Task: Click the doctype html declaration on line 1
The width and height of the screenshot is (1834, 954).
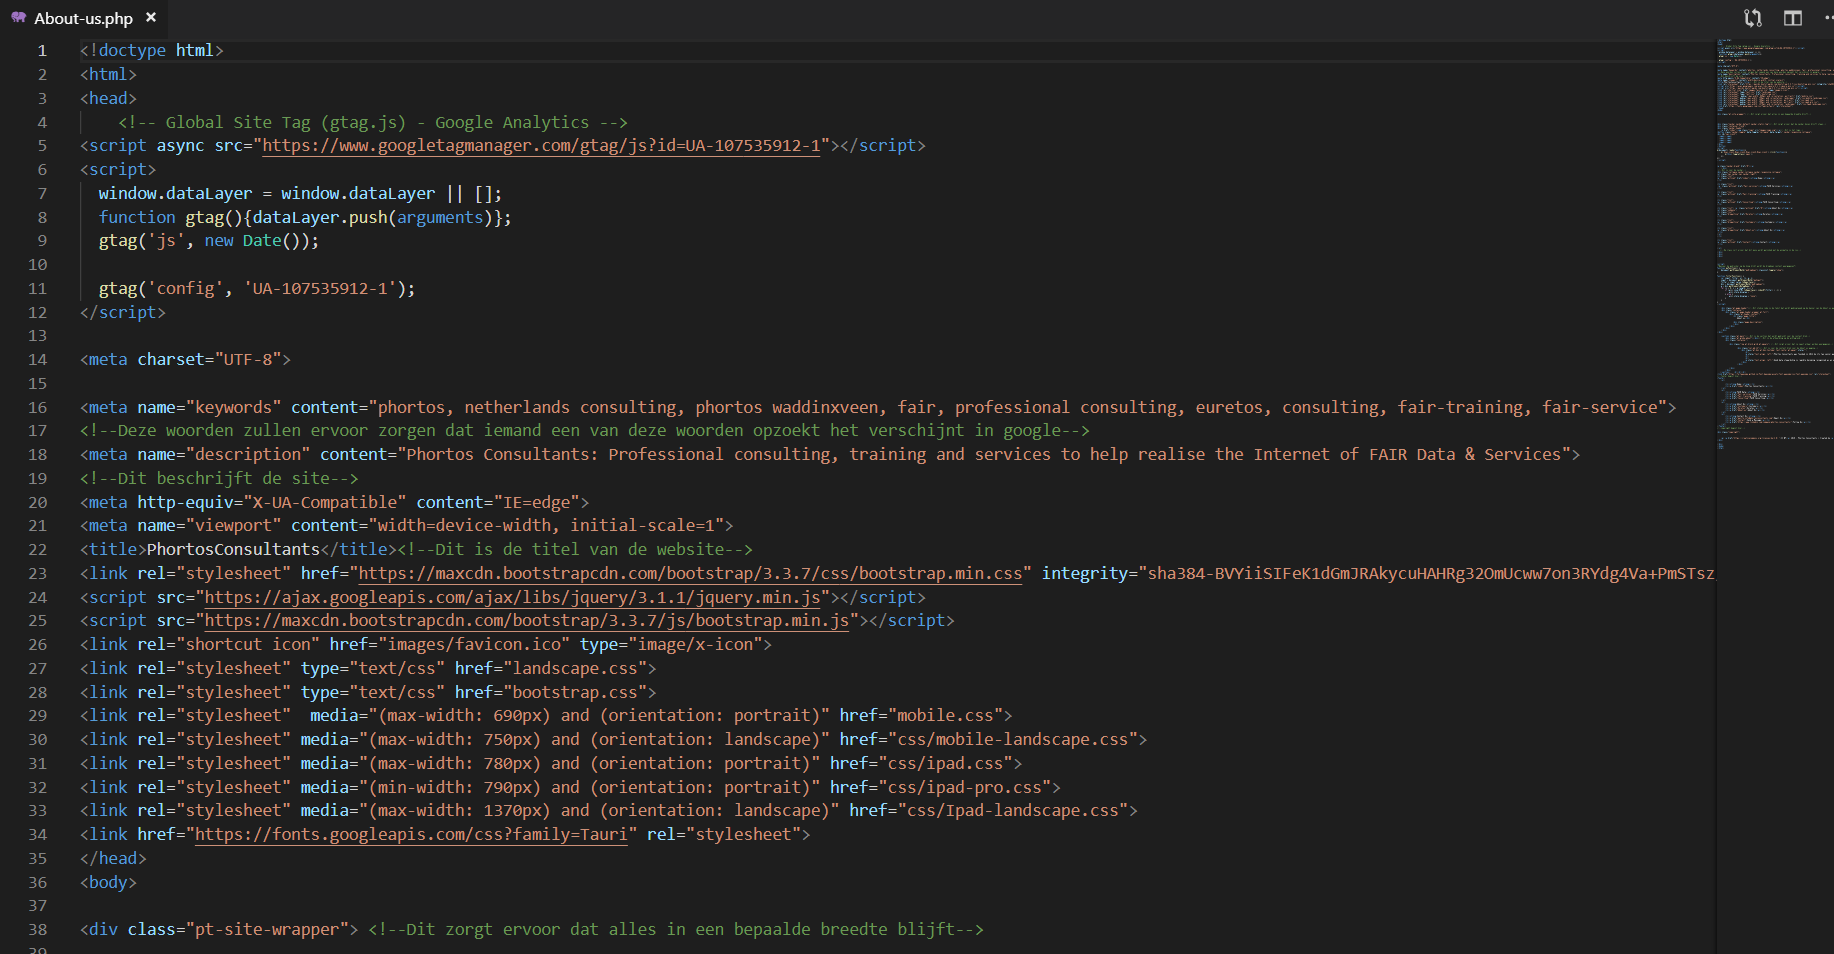Action: pos(150,50)
